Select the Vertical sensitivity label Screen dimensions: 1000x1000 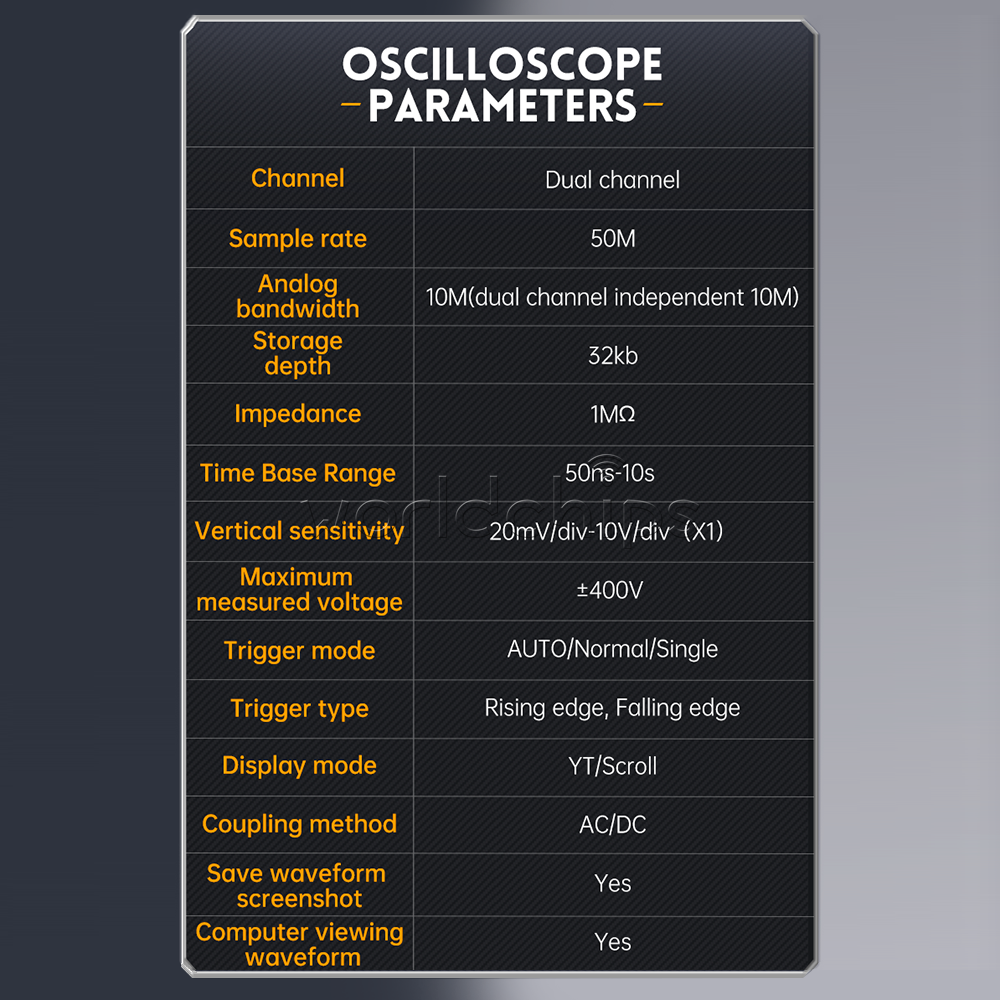point(299,531)
